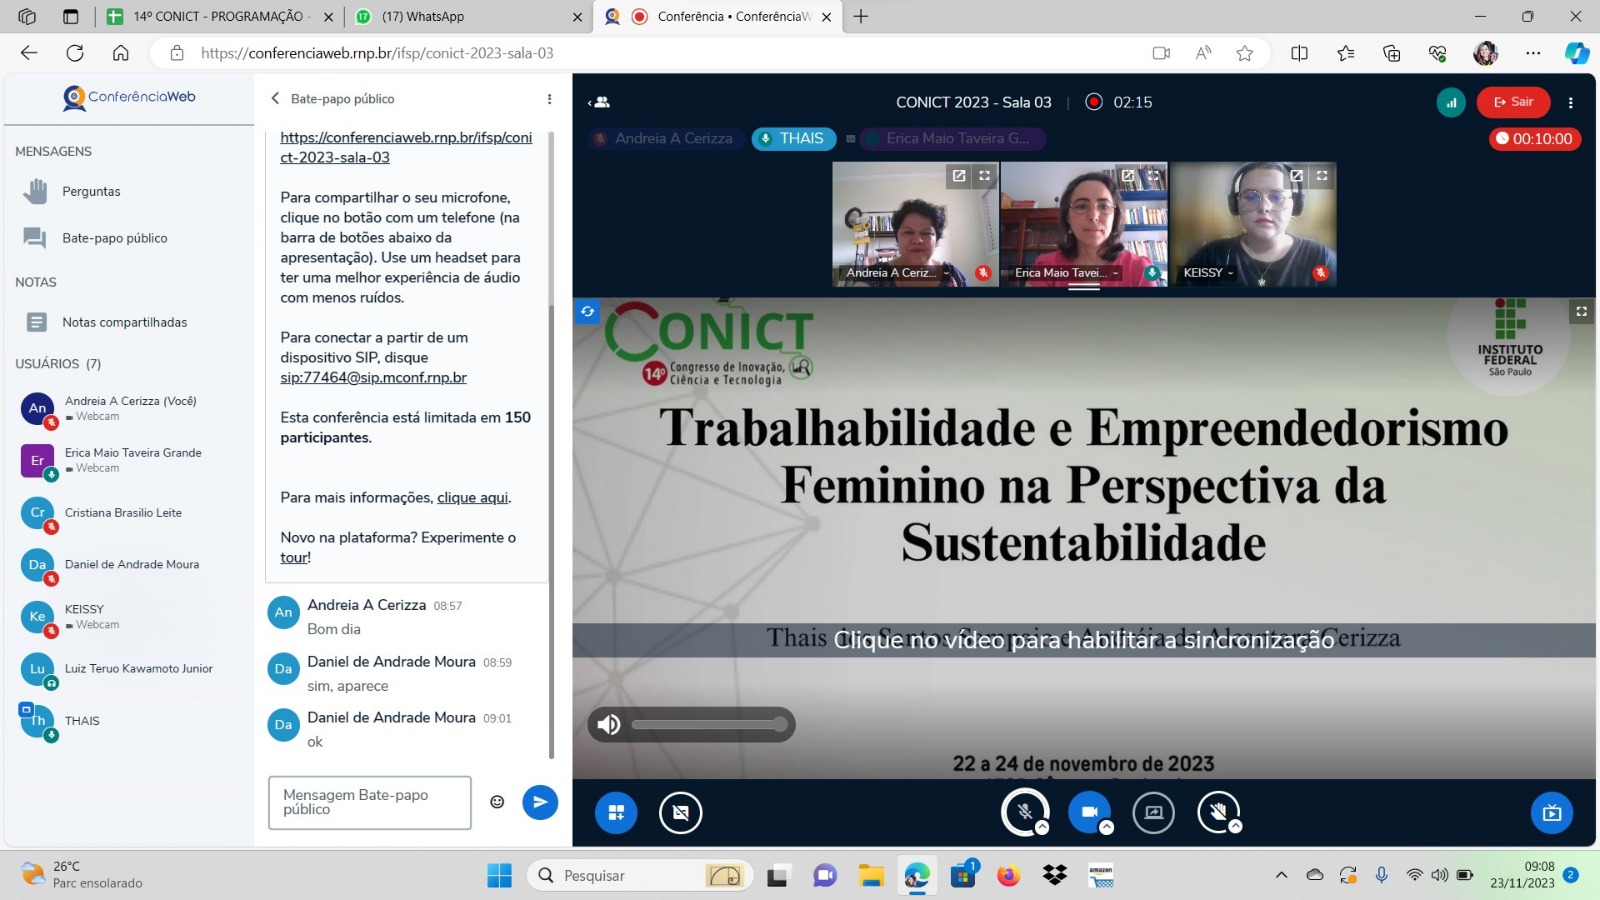Open Perguntas in the messages sidebar

[91, 191]
